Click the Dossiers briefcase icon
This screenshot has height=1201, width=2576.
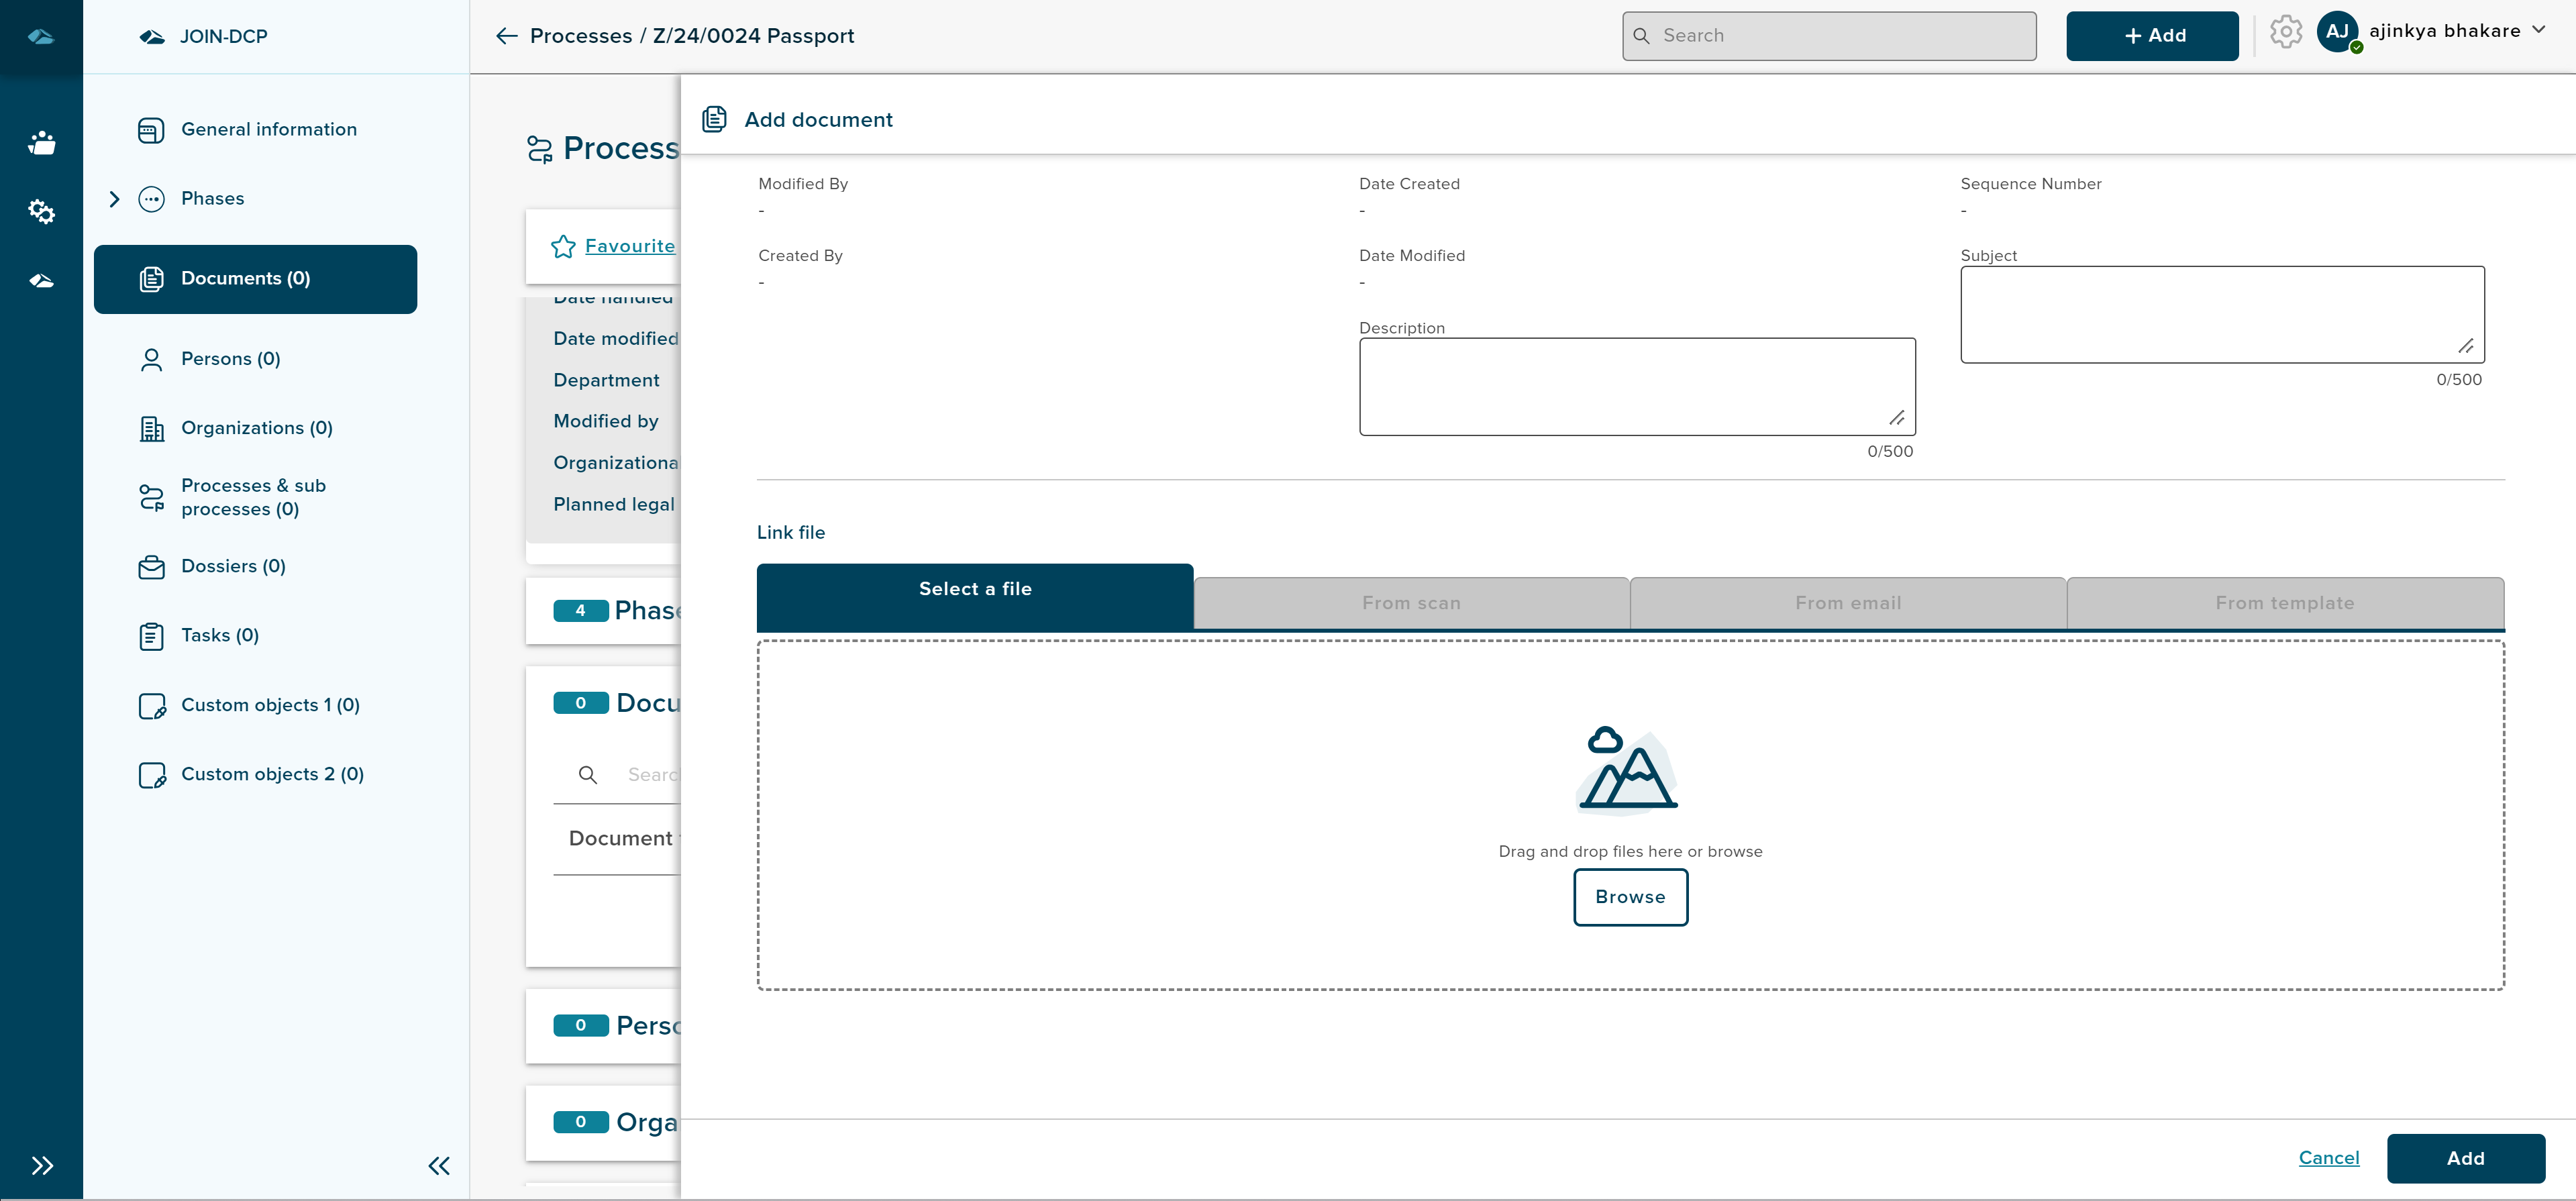point(151,567)
